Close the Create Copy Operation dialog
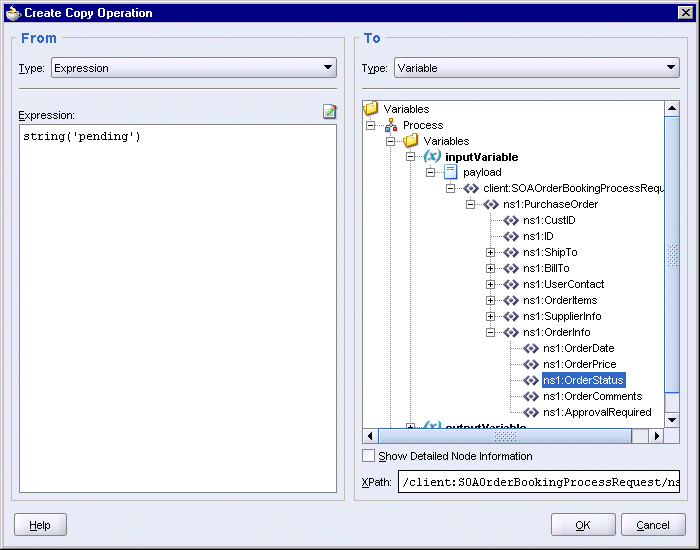Image resolution: width=700 pixels, height=550 pixels. tap(685, 12)
